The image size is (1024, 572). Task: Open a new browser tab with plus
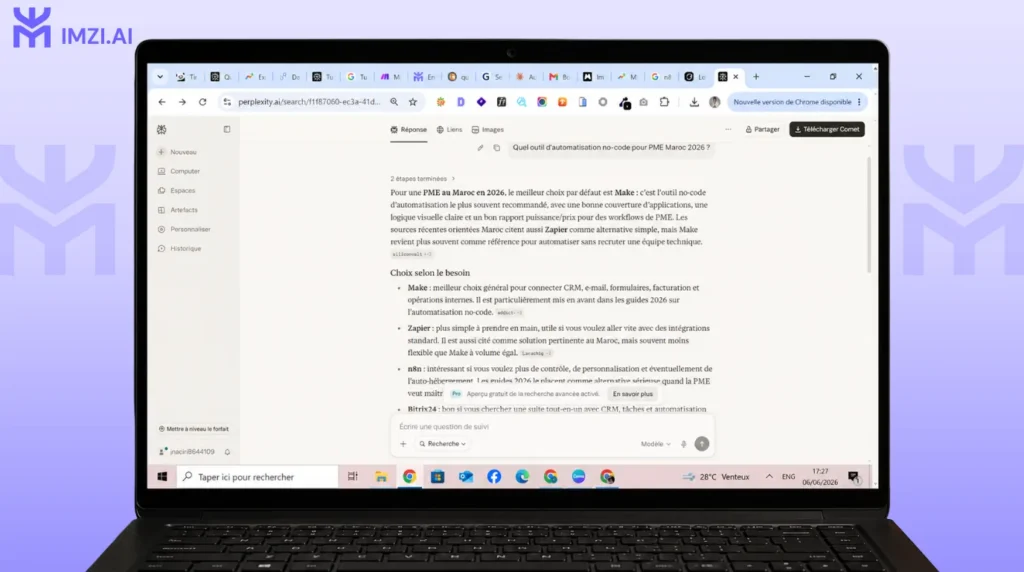756,77
